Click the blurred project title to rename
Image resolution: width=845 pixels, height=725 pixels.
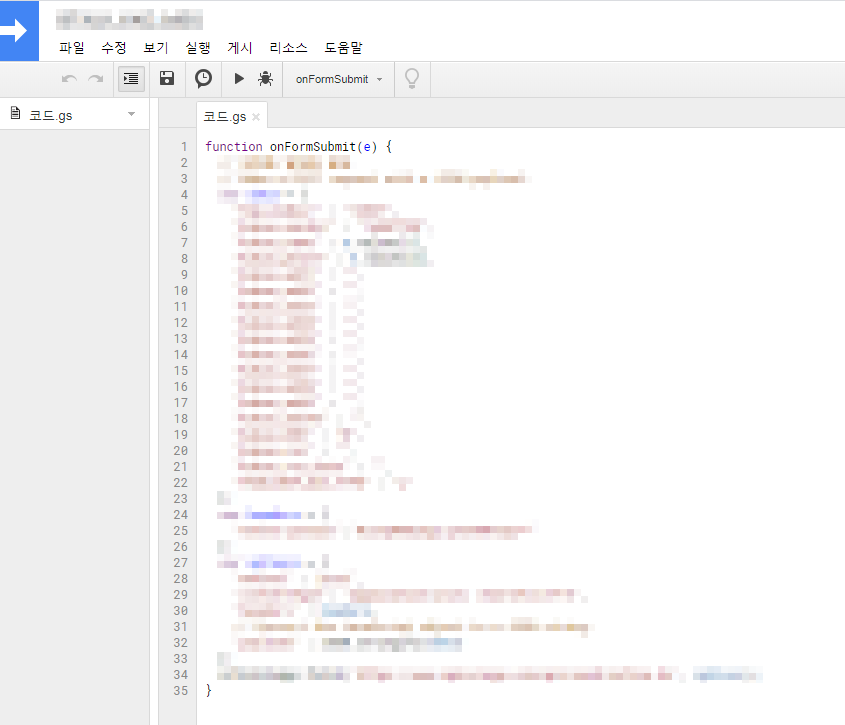(x=130, y=18)
